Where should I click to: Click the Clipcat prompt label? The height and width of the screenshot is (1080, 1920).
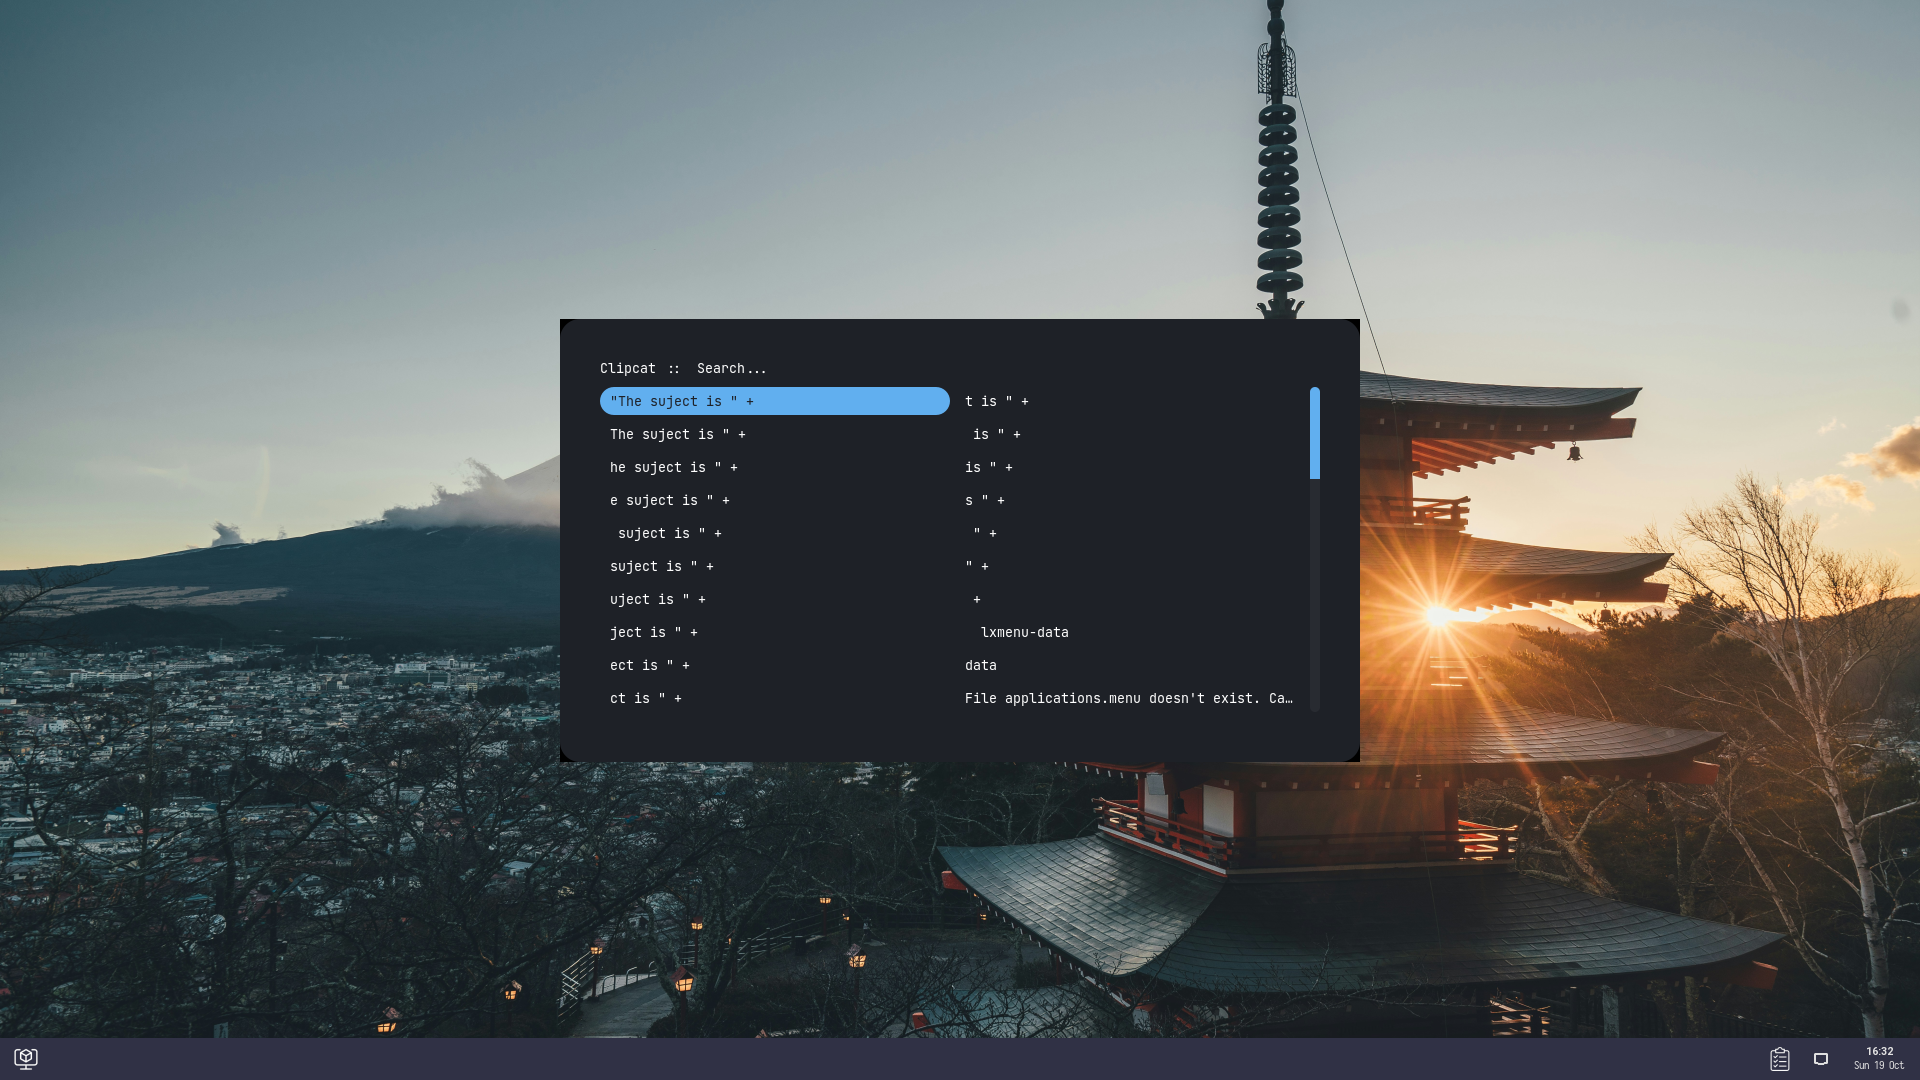click(628, 369)
